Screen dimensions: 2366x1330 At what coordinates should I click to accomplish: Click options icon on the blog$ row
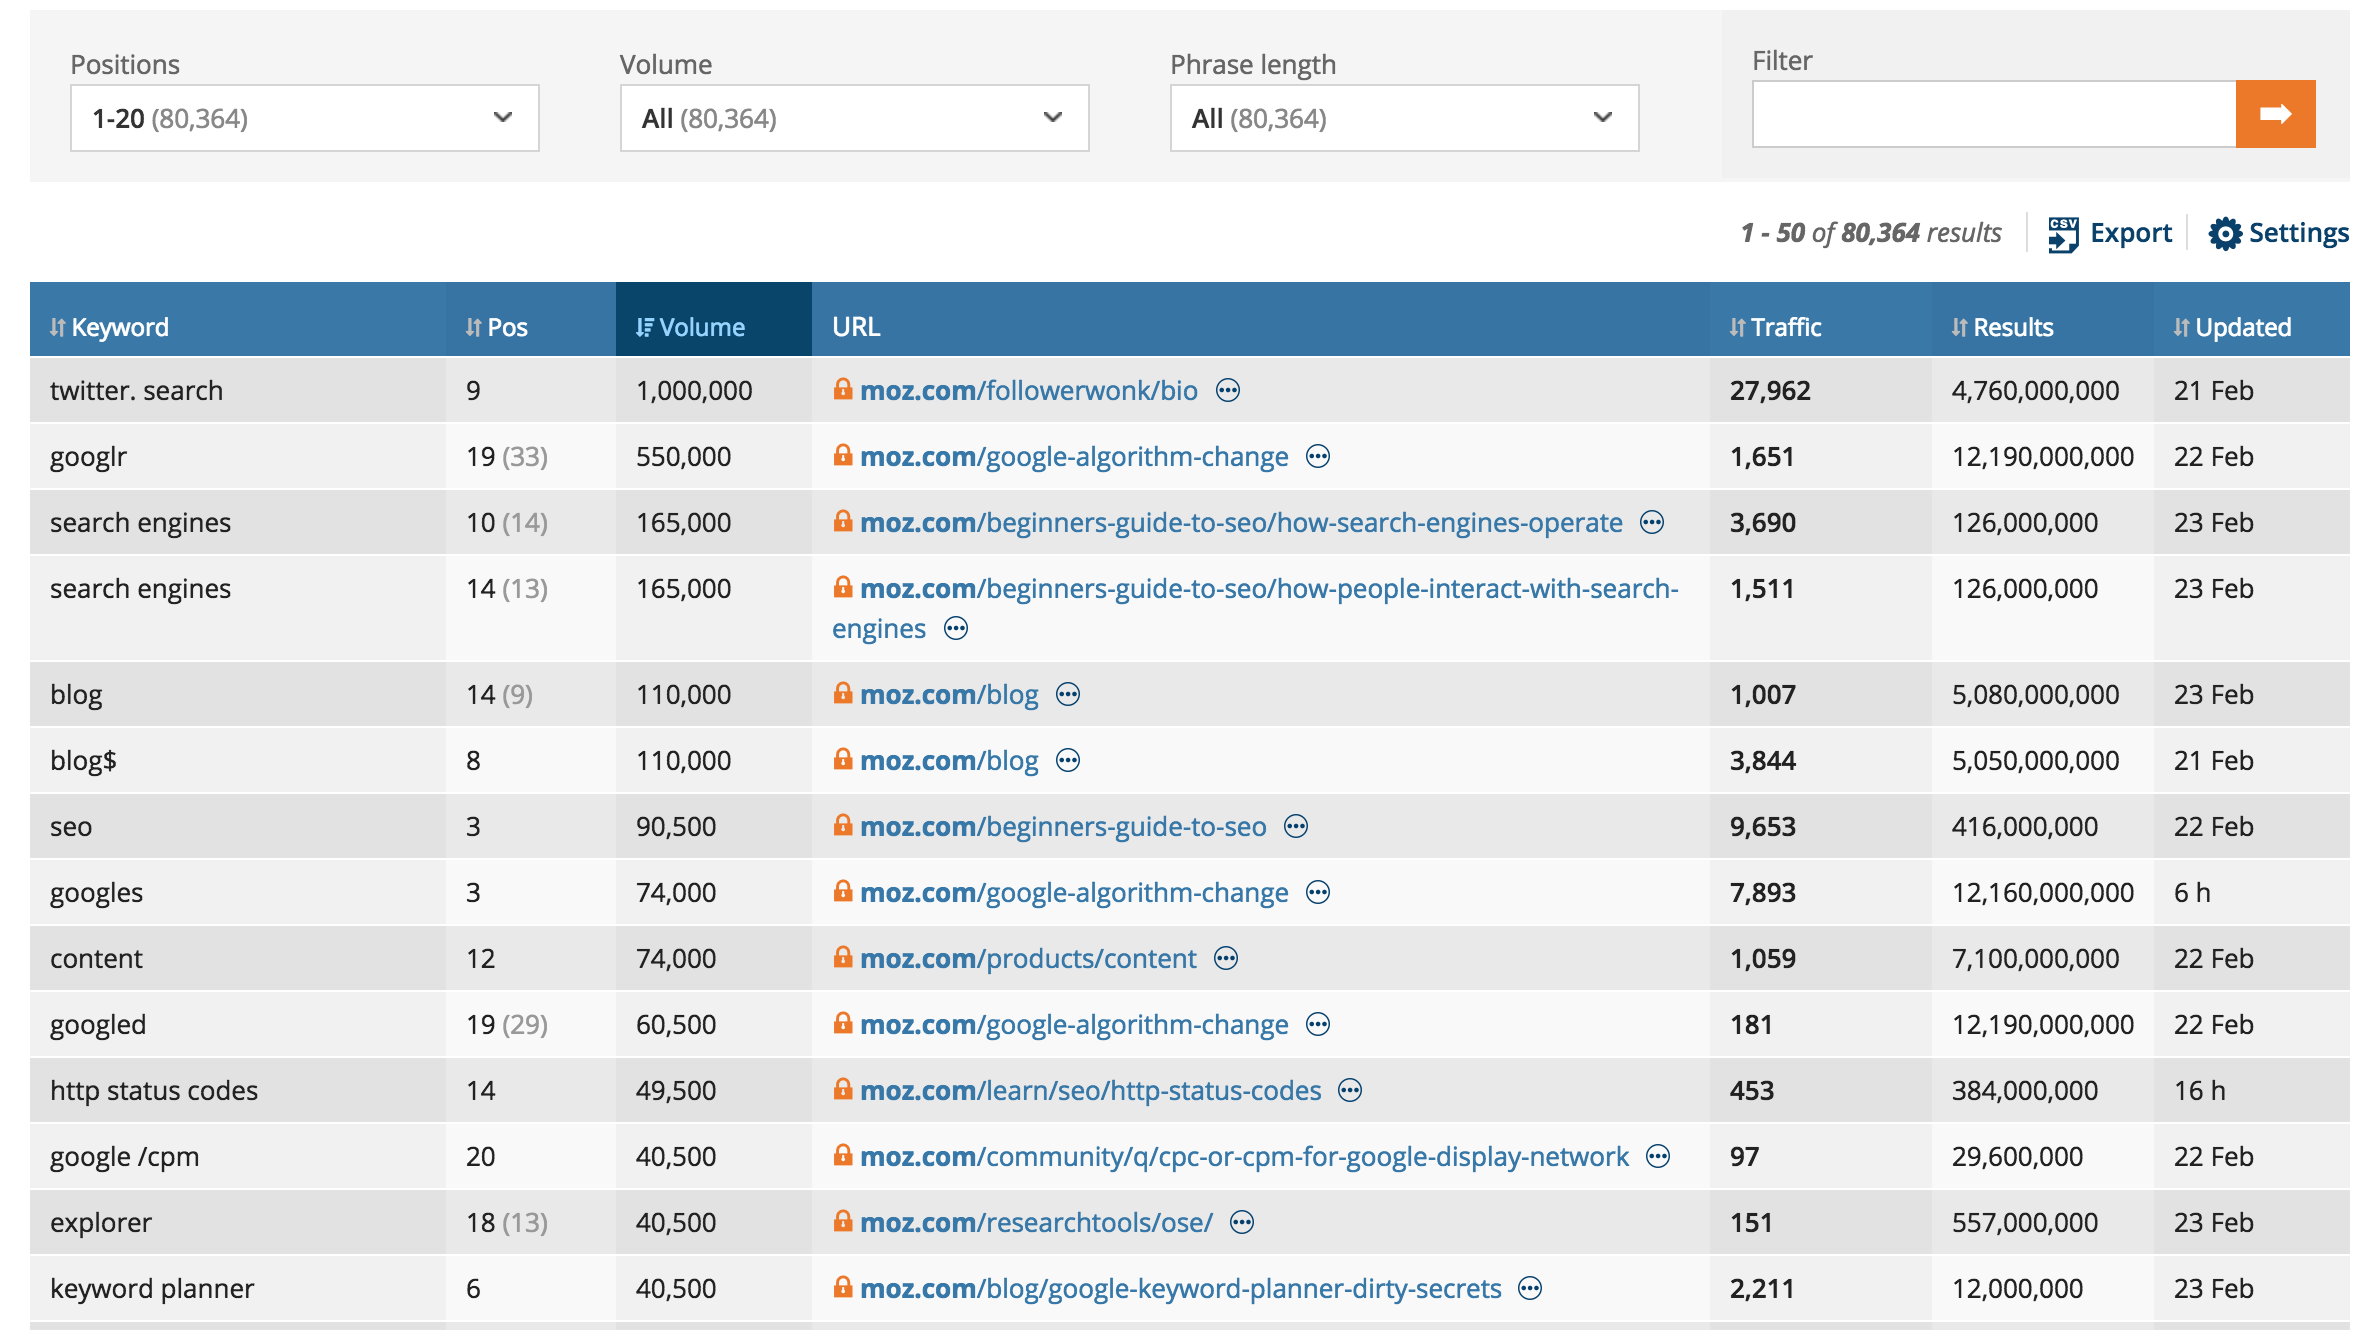tap(1068, 760)
